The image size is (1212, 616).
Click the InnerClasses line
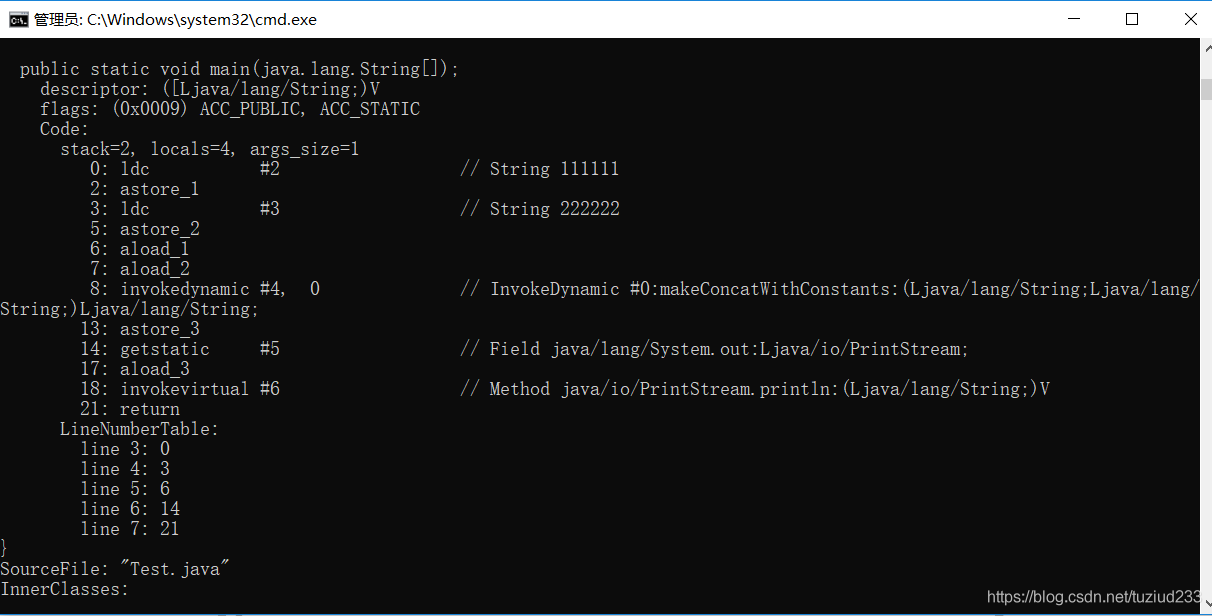pos(65,589)
